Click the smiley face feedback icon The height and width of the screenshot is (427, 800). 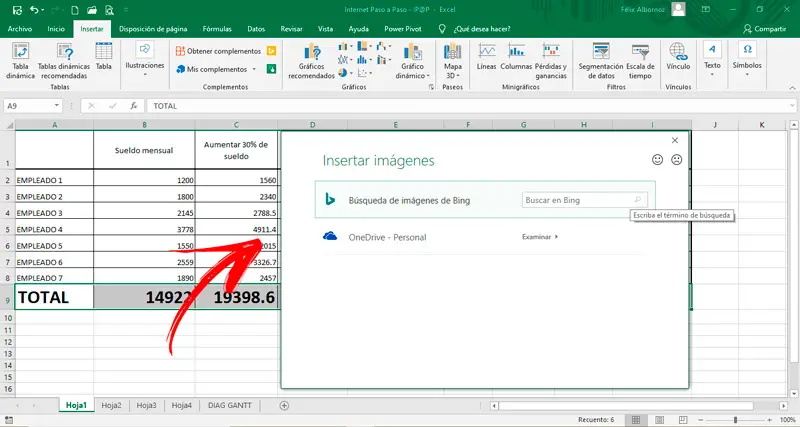pos(657,159)
